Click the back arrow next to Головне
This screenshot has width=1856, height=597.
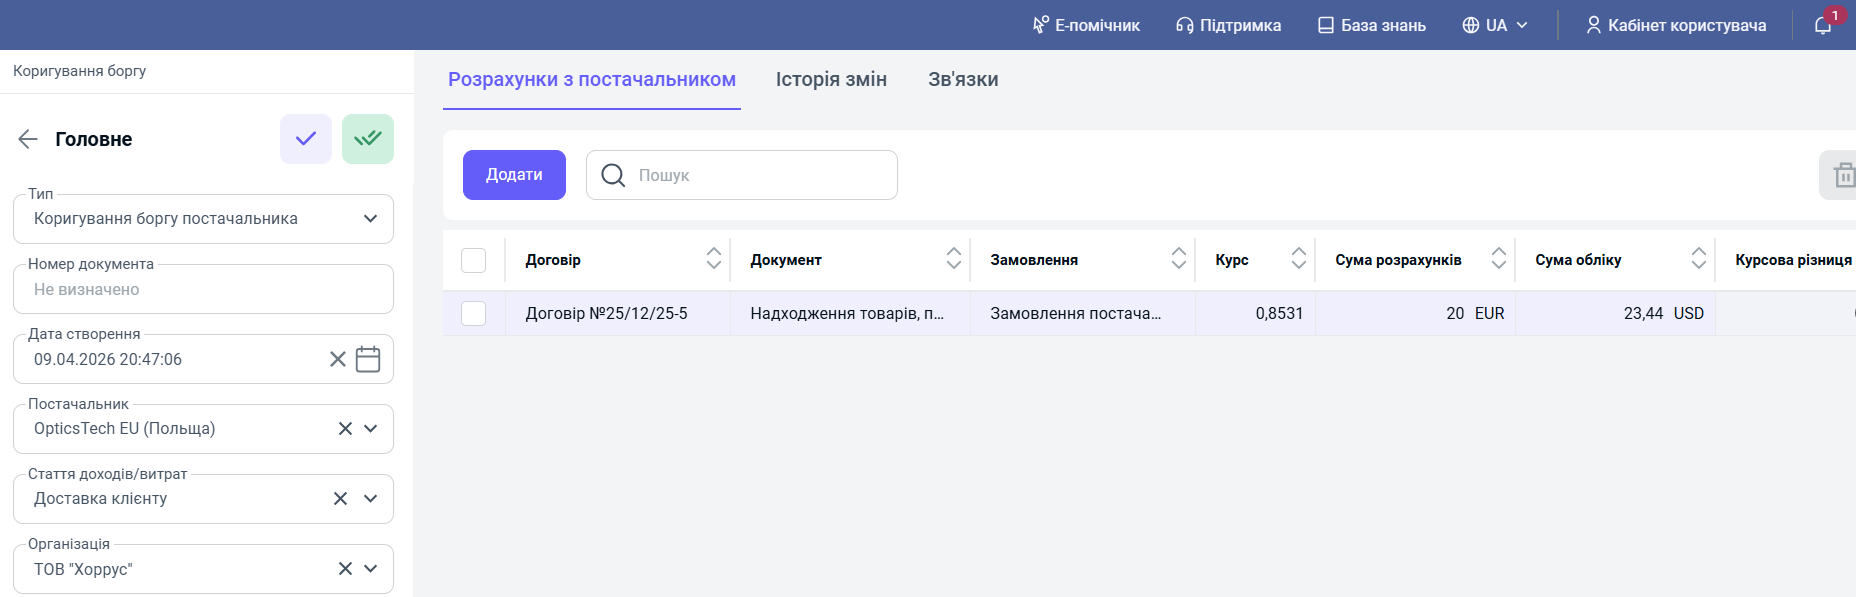point(28,139)
